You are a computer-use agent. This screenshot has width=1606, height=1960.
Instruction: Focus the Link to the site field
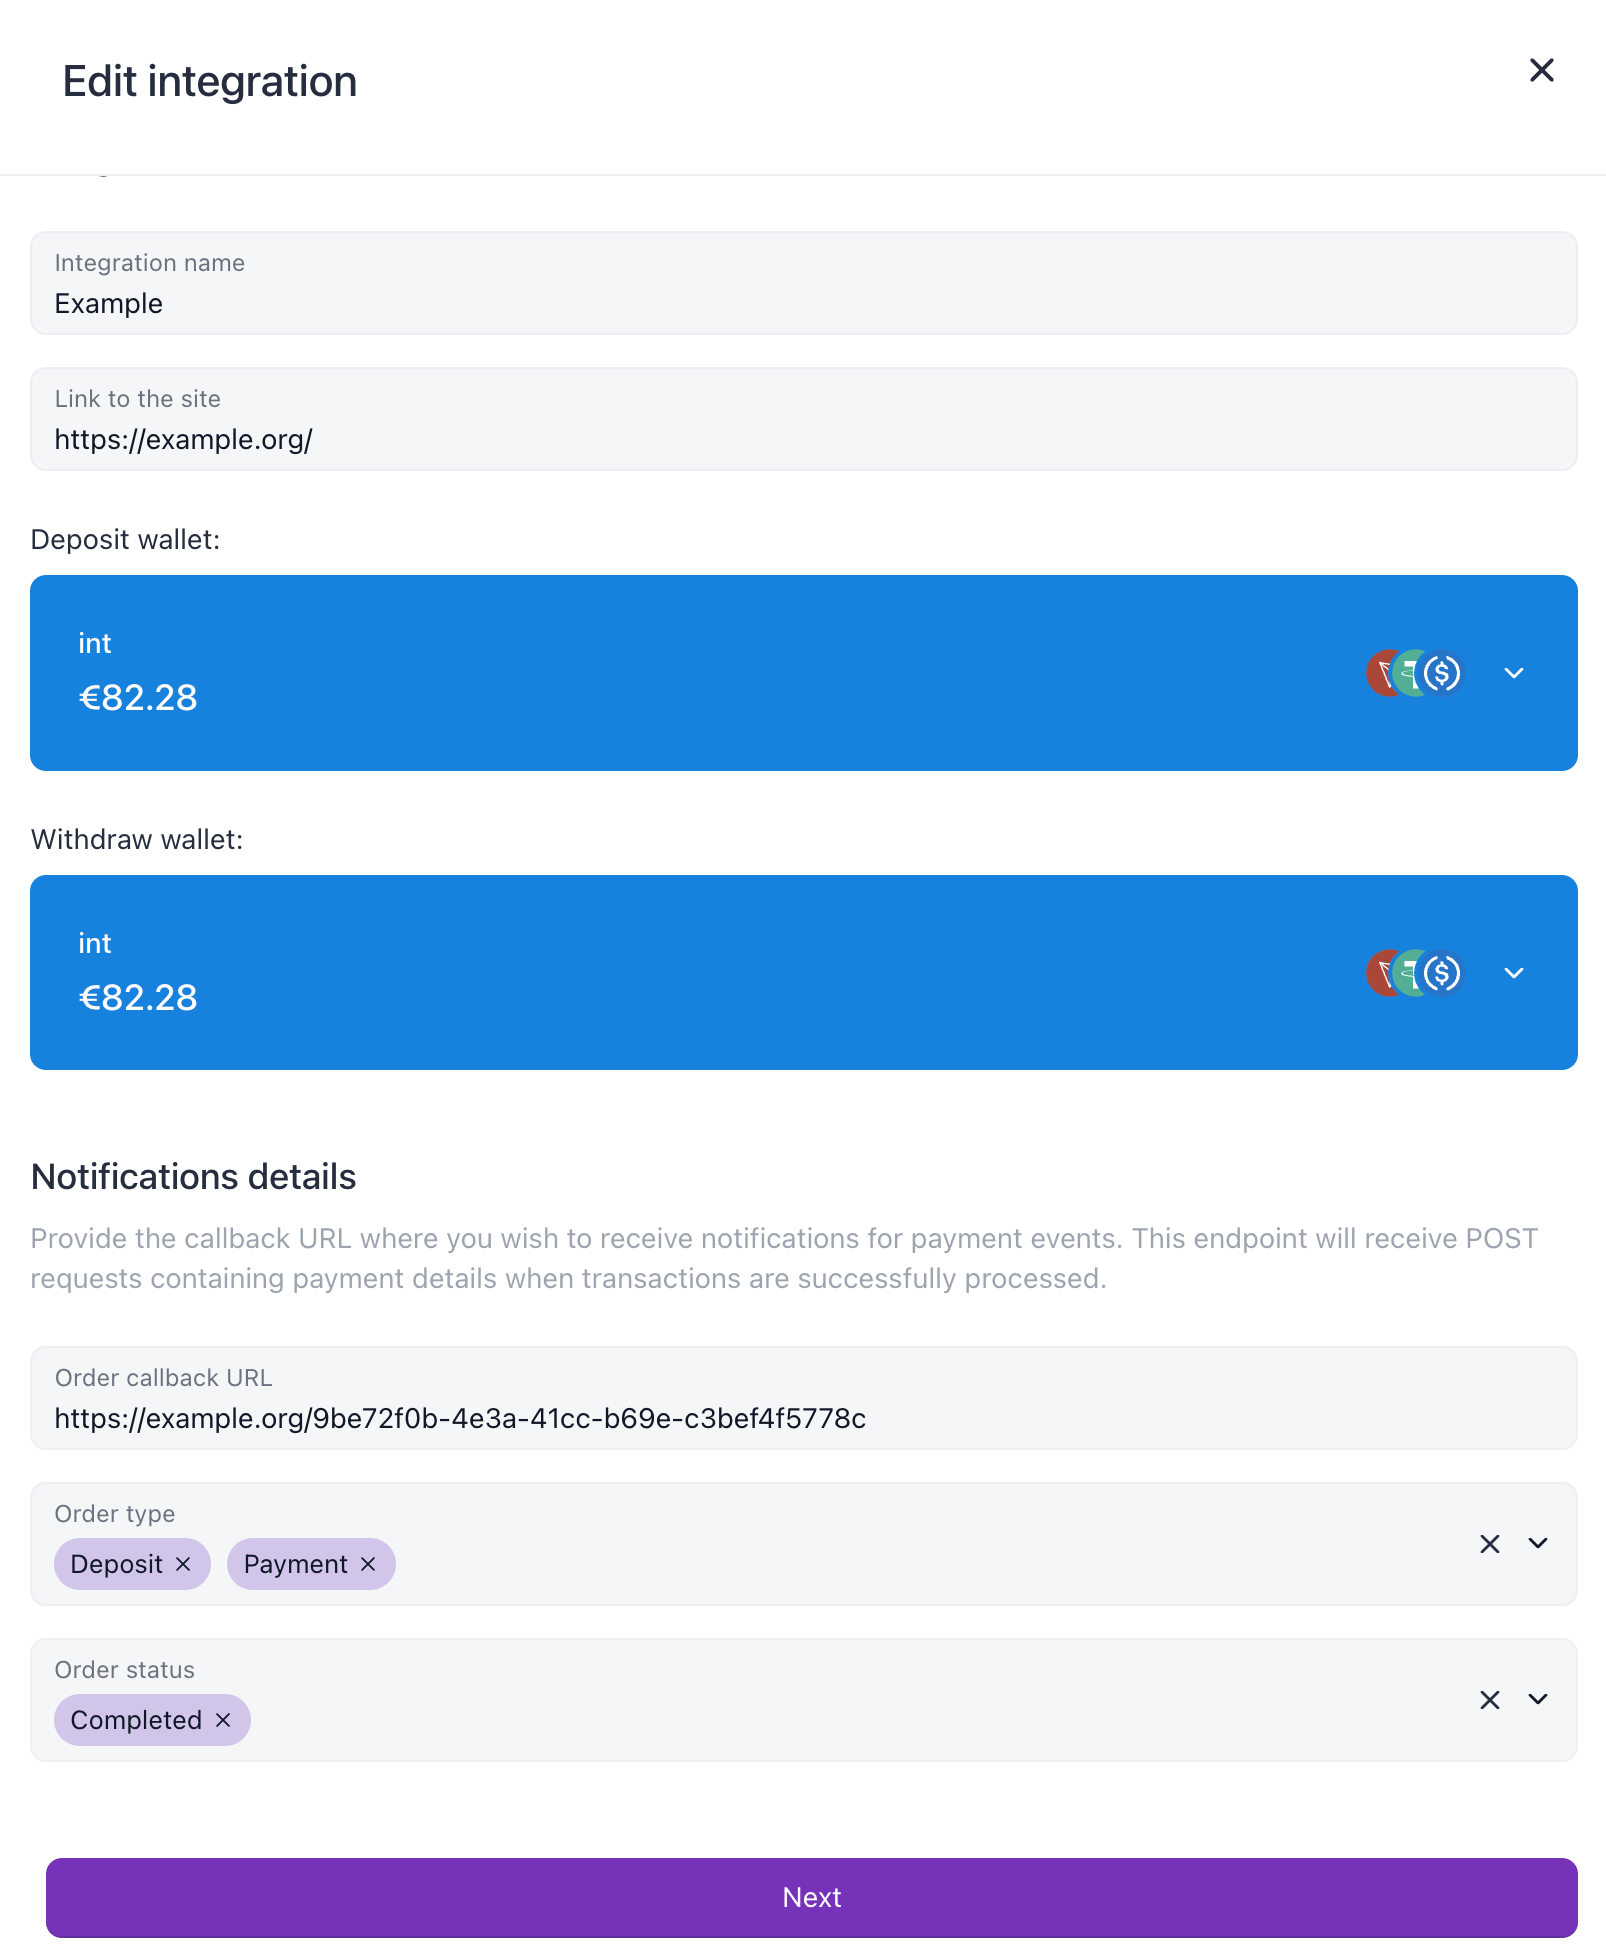(x=804, y=419)
